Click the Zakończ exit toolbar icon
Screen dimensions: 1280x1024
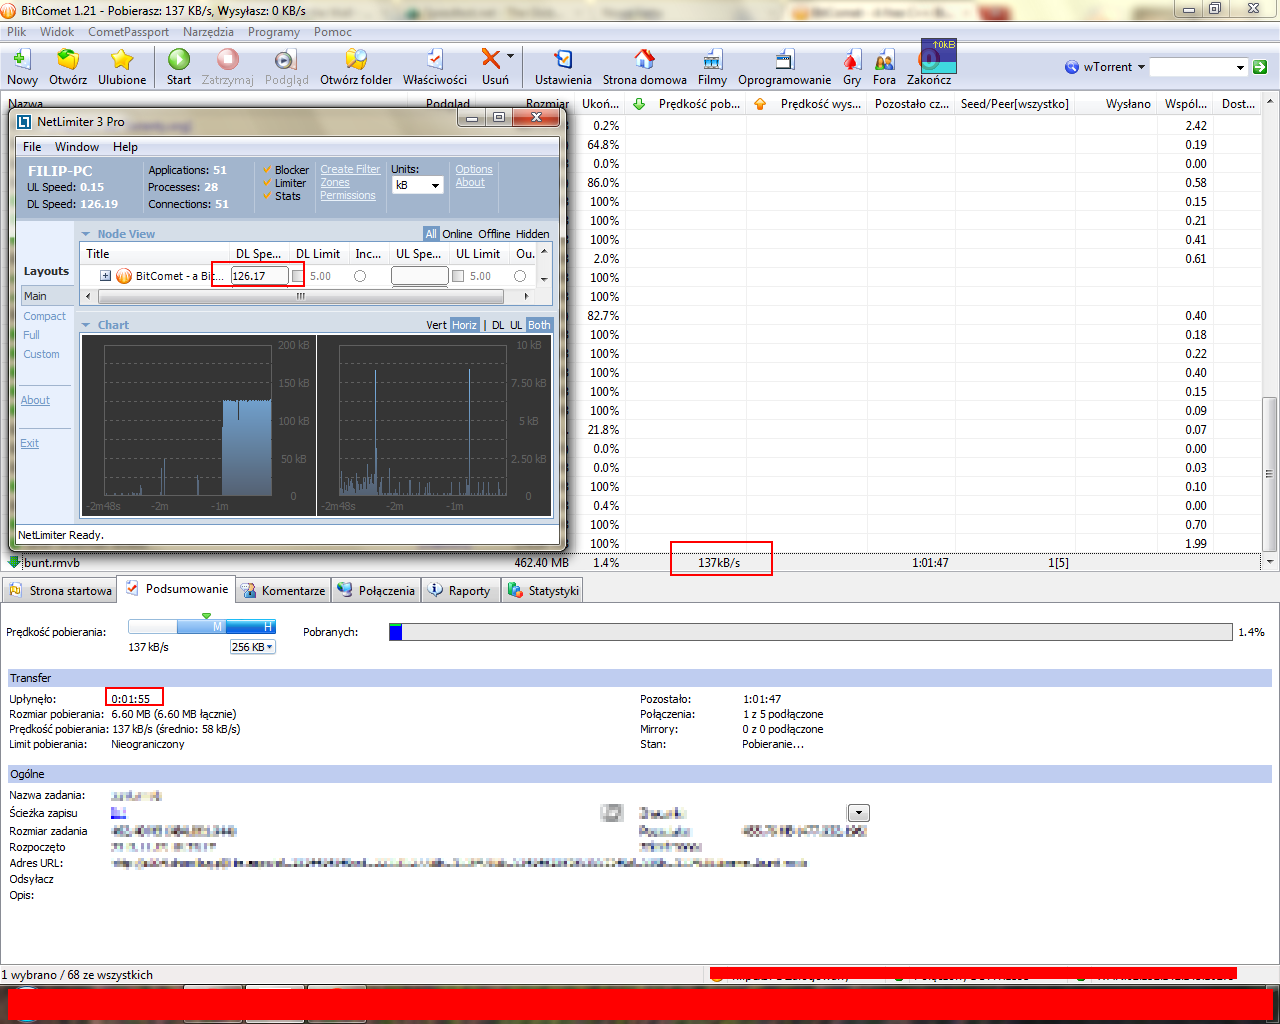pos(929,59)
